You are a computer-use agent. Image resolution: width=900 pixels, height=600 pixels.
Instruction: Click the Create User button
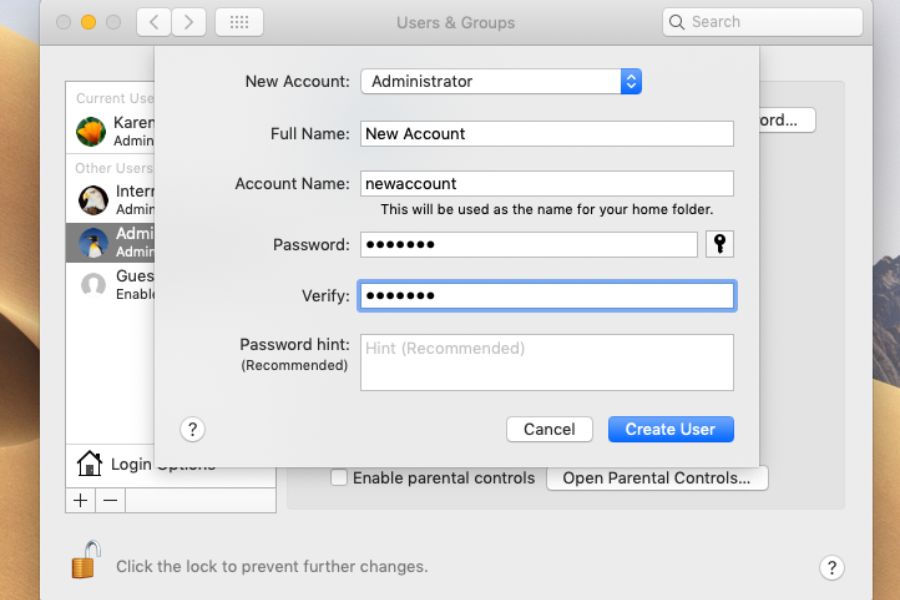pyautogui.click(x=670, y=429)
